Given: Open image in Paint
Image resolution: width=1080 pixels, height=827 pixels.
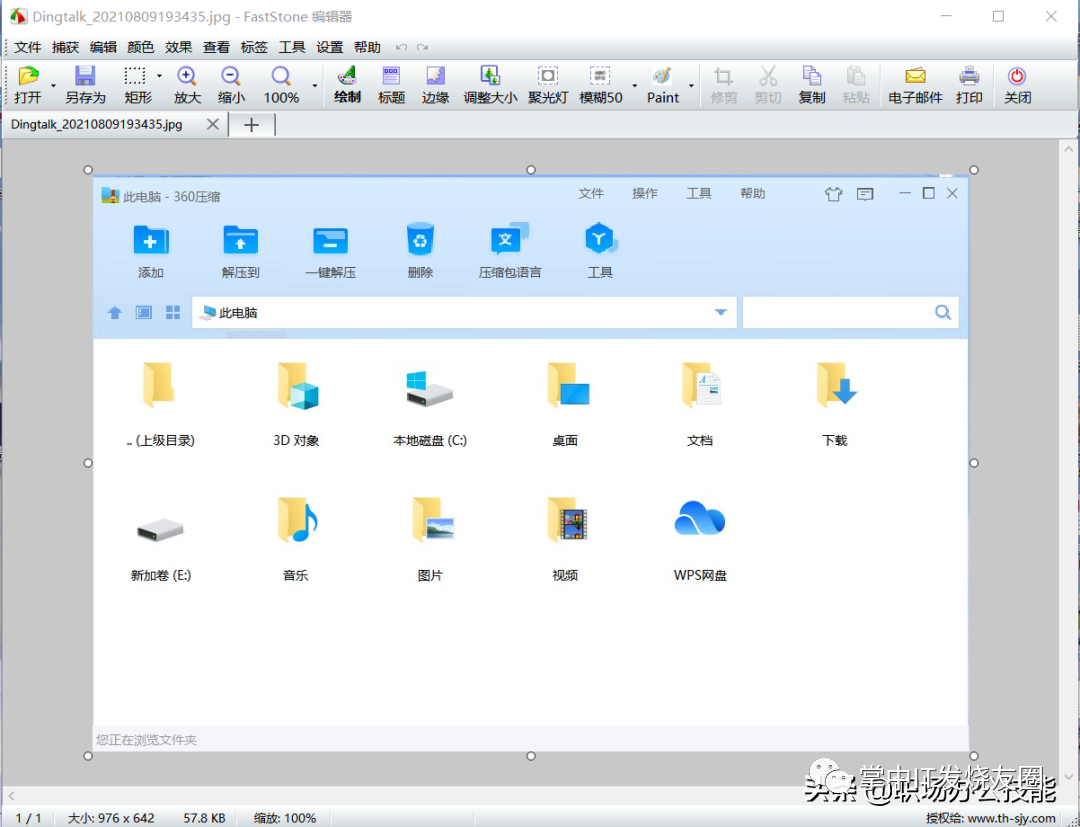Looking at the screenshot, I should (663, 85).
